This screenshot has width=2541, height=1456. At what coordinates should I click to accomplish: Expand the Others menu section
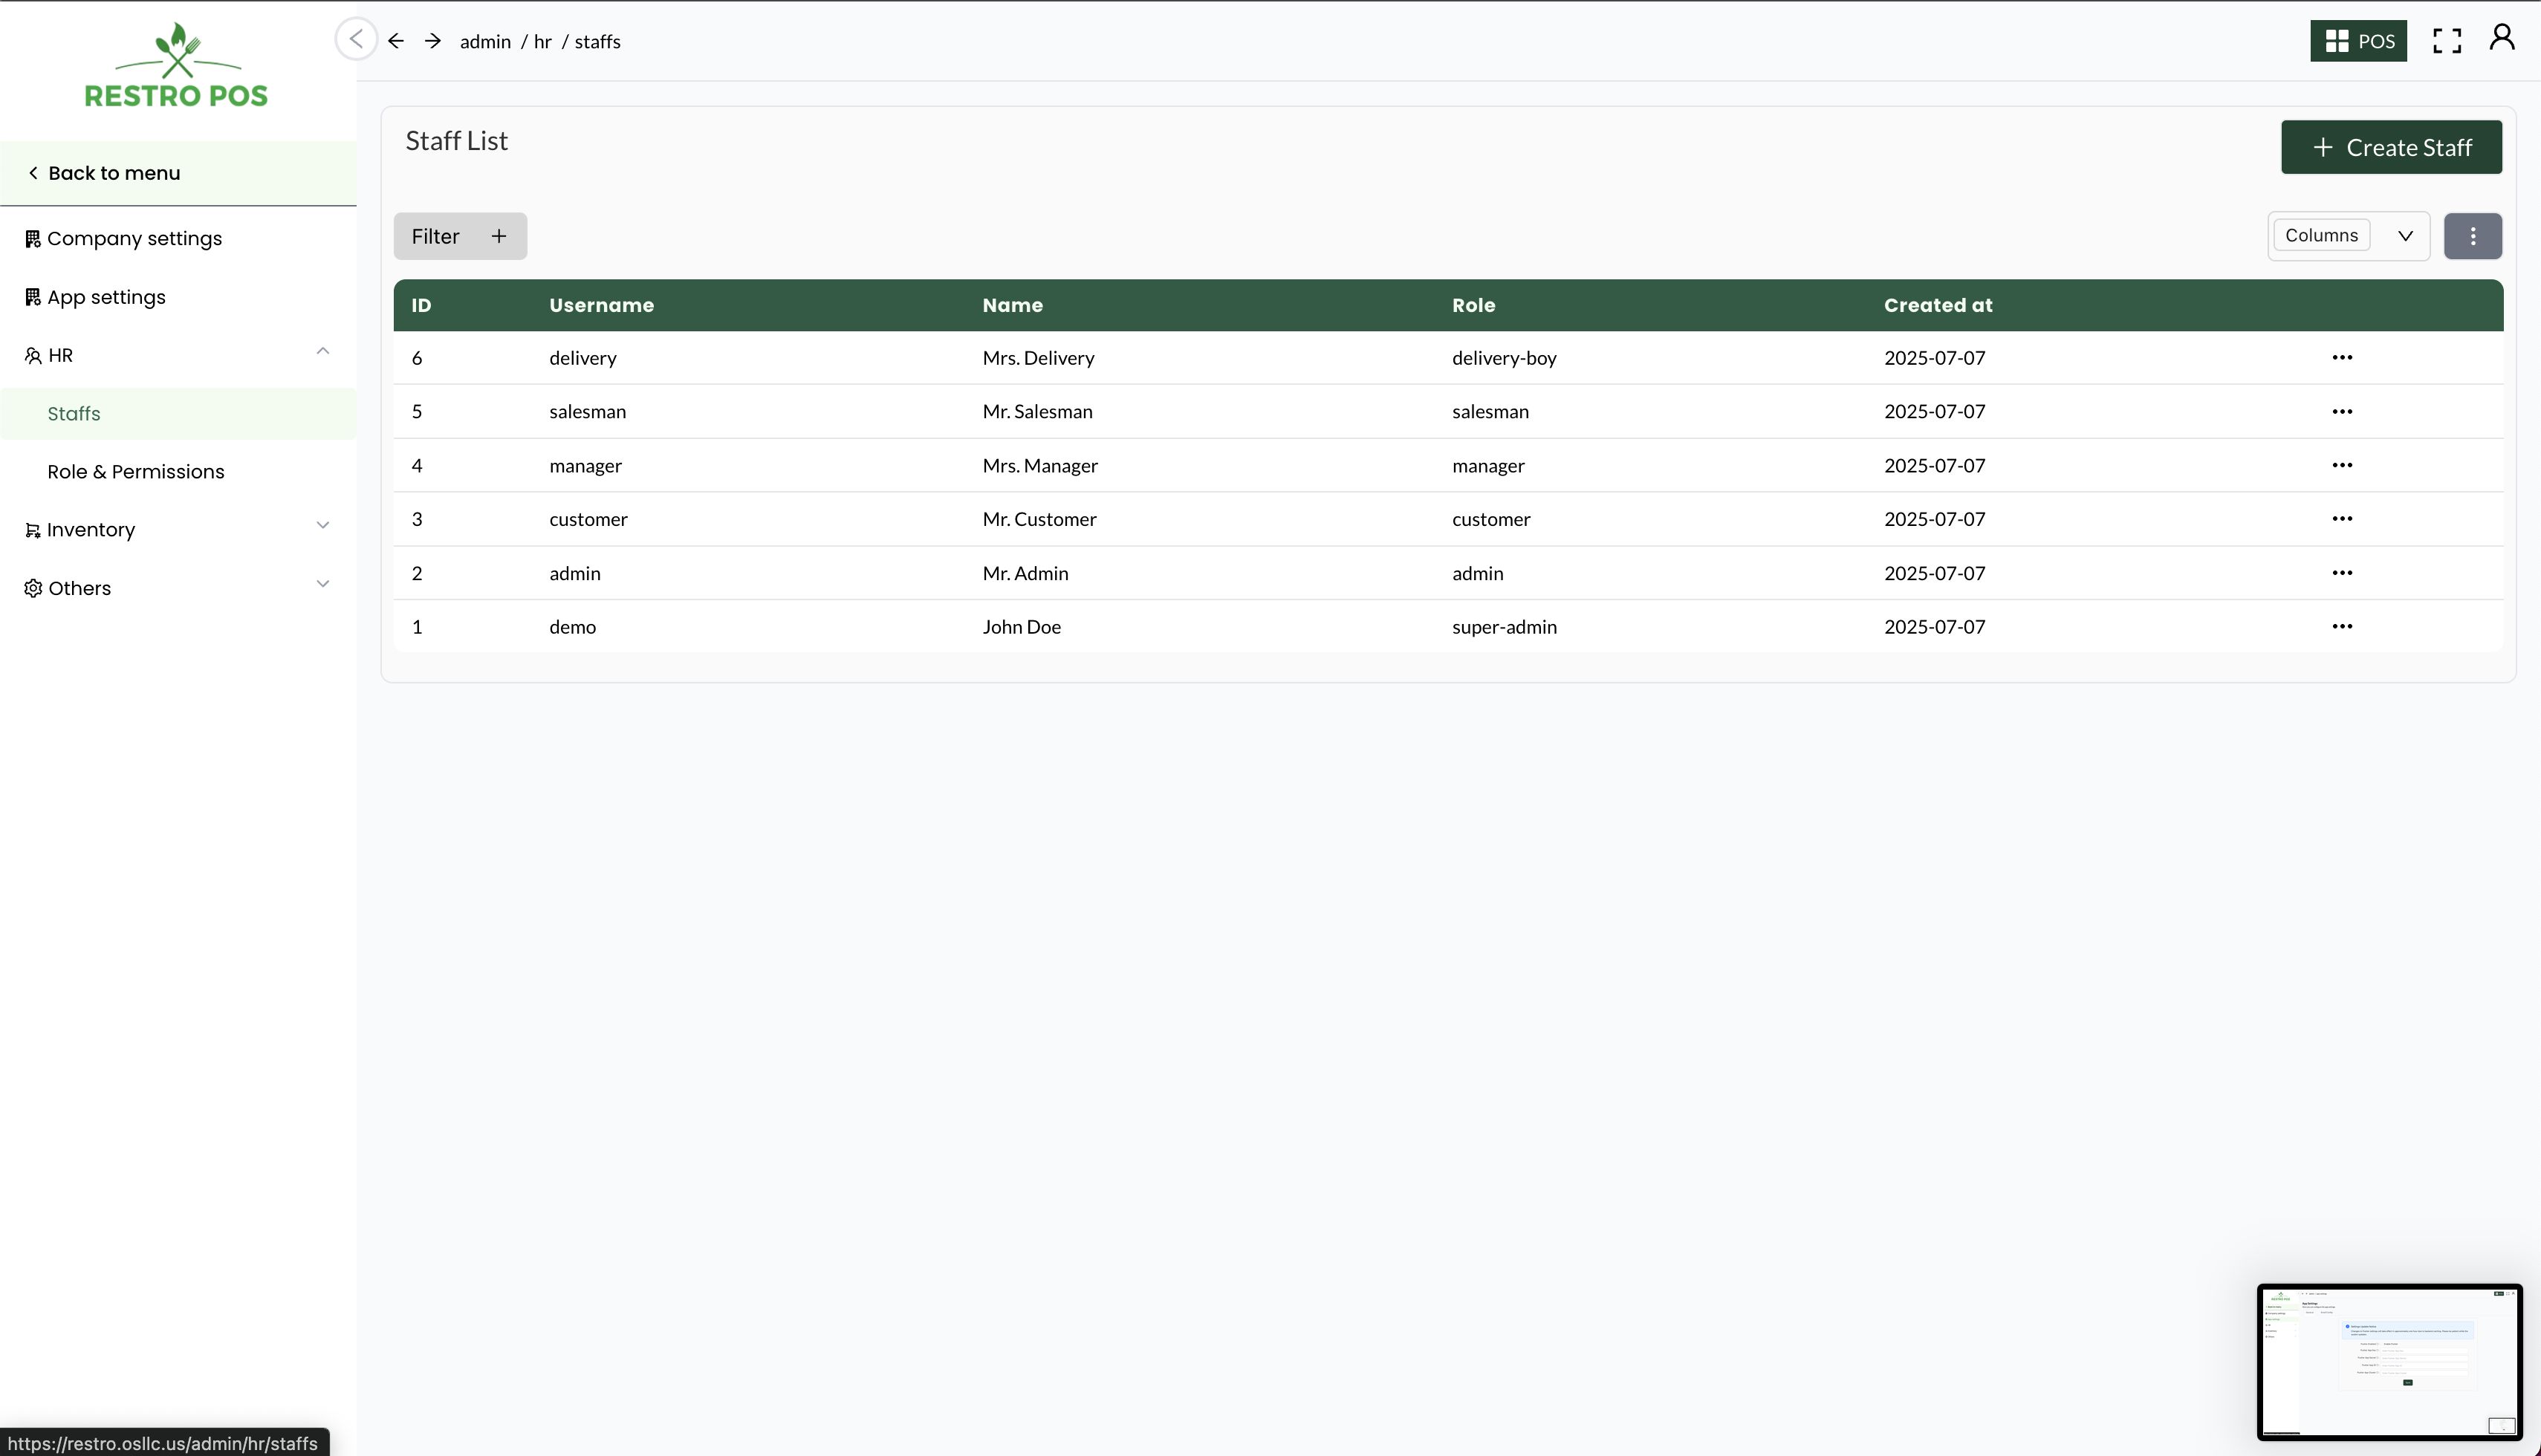(322, 585)
